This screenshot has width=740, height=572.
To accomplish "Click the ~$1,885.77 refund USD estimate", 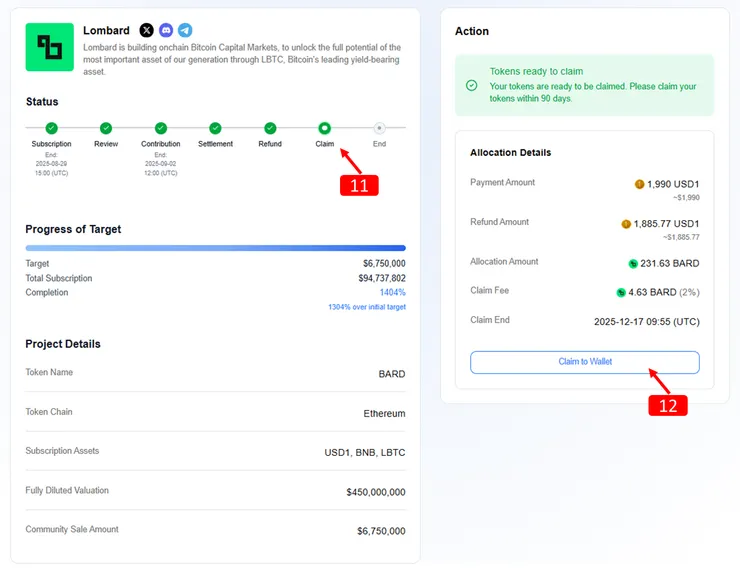I will (x=681, y=237).
